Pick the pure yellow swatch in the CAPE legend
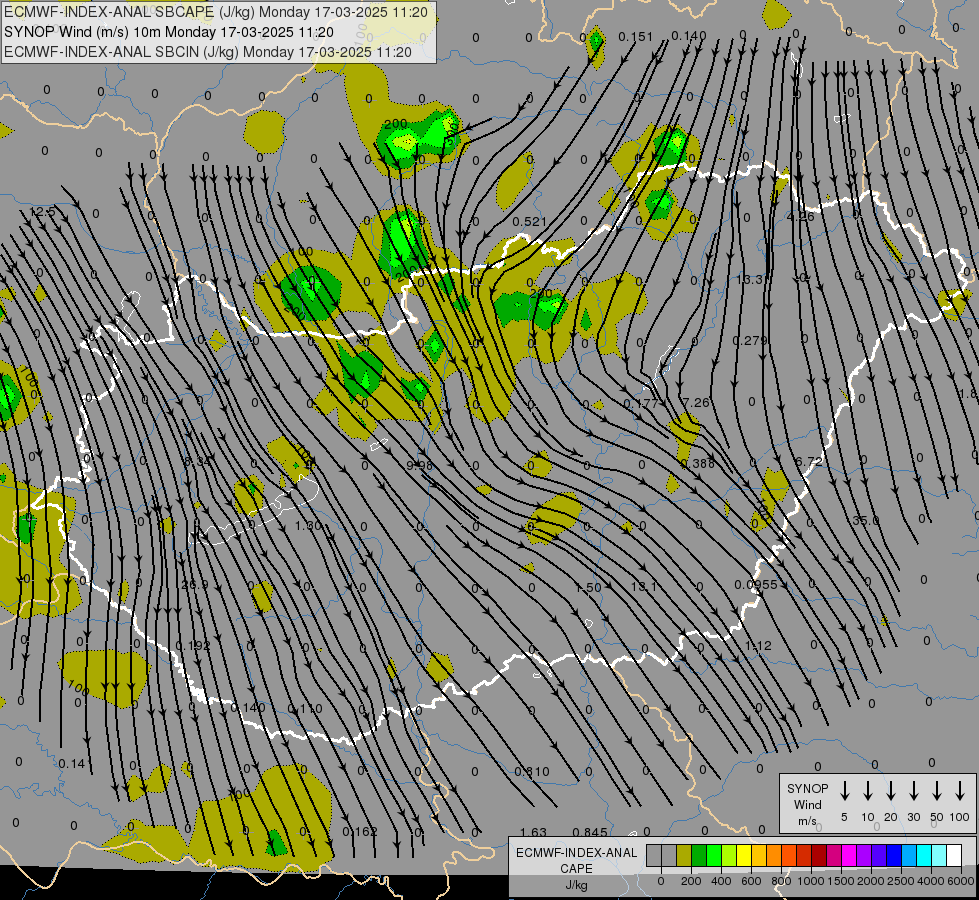Viewport: 979px width, 900px height. [744, 855]
